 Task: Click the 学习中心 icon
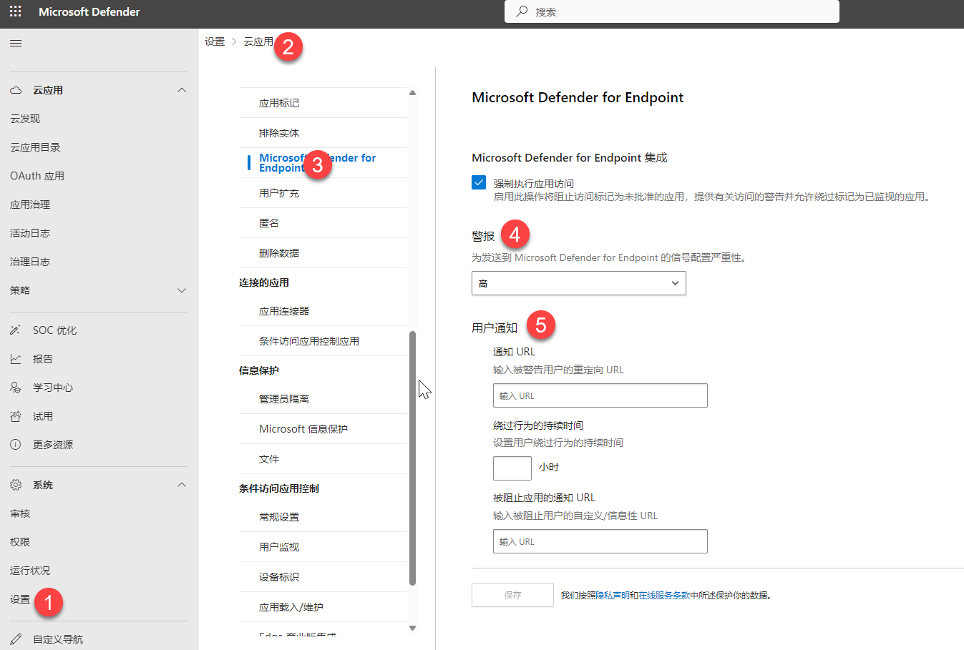click(15, 387)
